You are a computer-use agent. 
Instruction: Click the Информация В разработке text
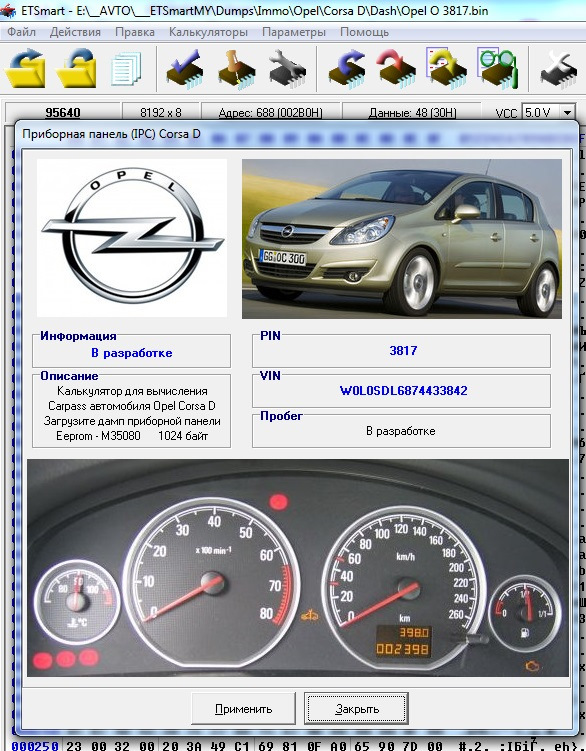(132, 353)
